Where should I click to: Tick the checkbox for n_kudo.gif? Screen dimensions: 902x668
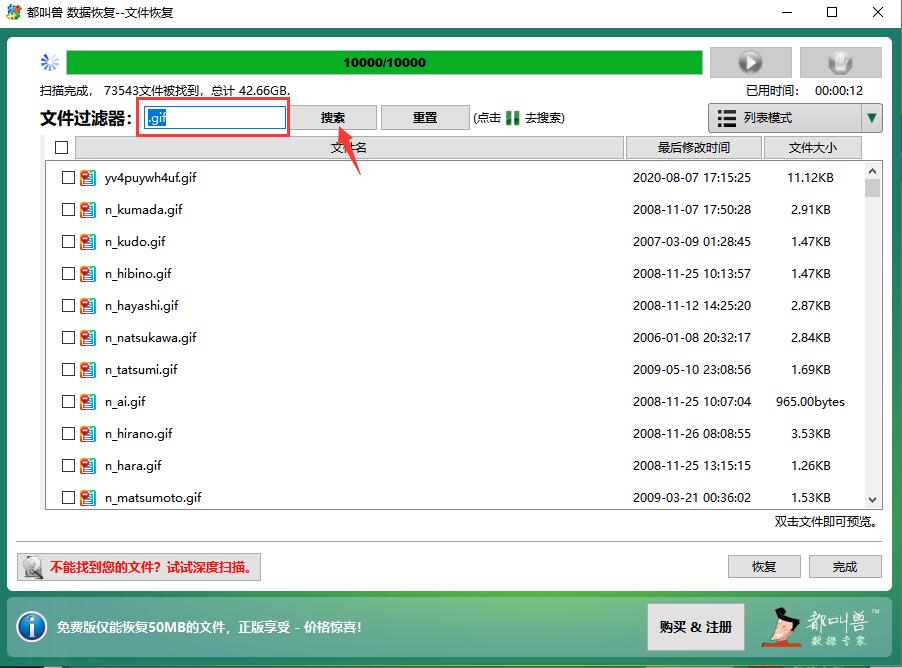pyautogui.click(x=68, y=242)
